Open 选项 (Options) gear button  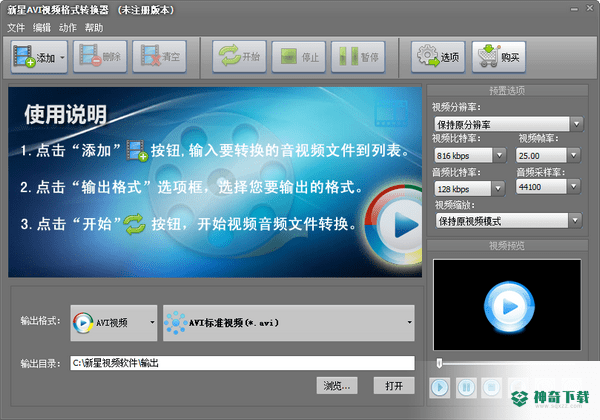point(438,57)
